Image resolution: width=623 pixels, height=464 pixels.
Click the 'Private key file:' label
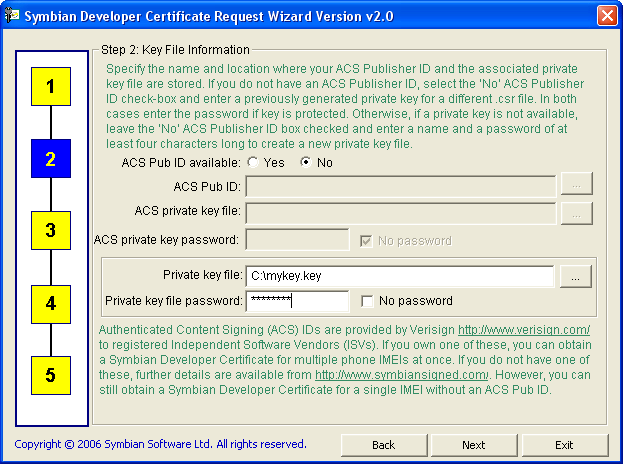click(x=203, y=275)
